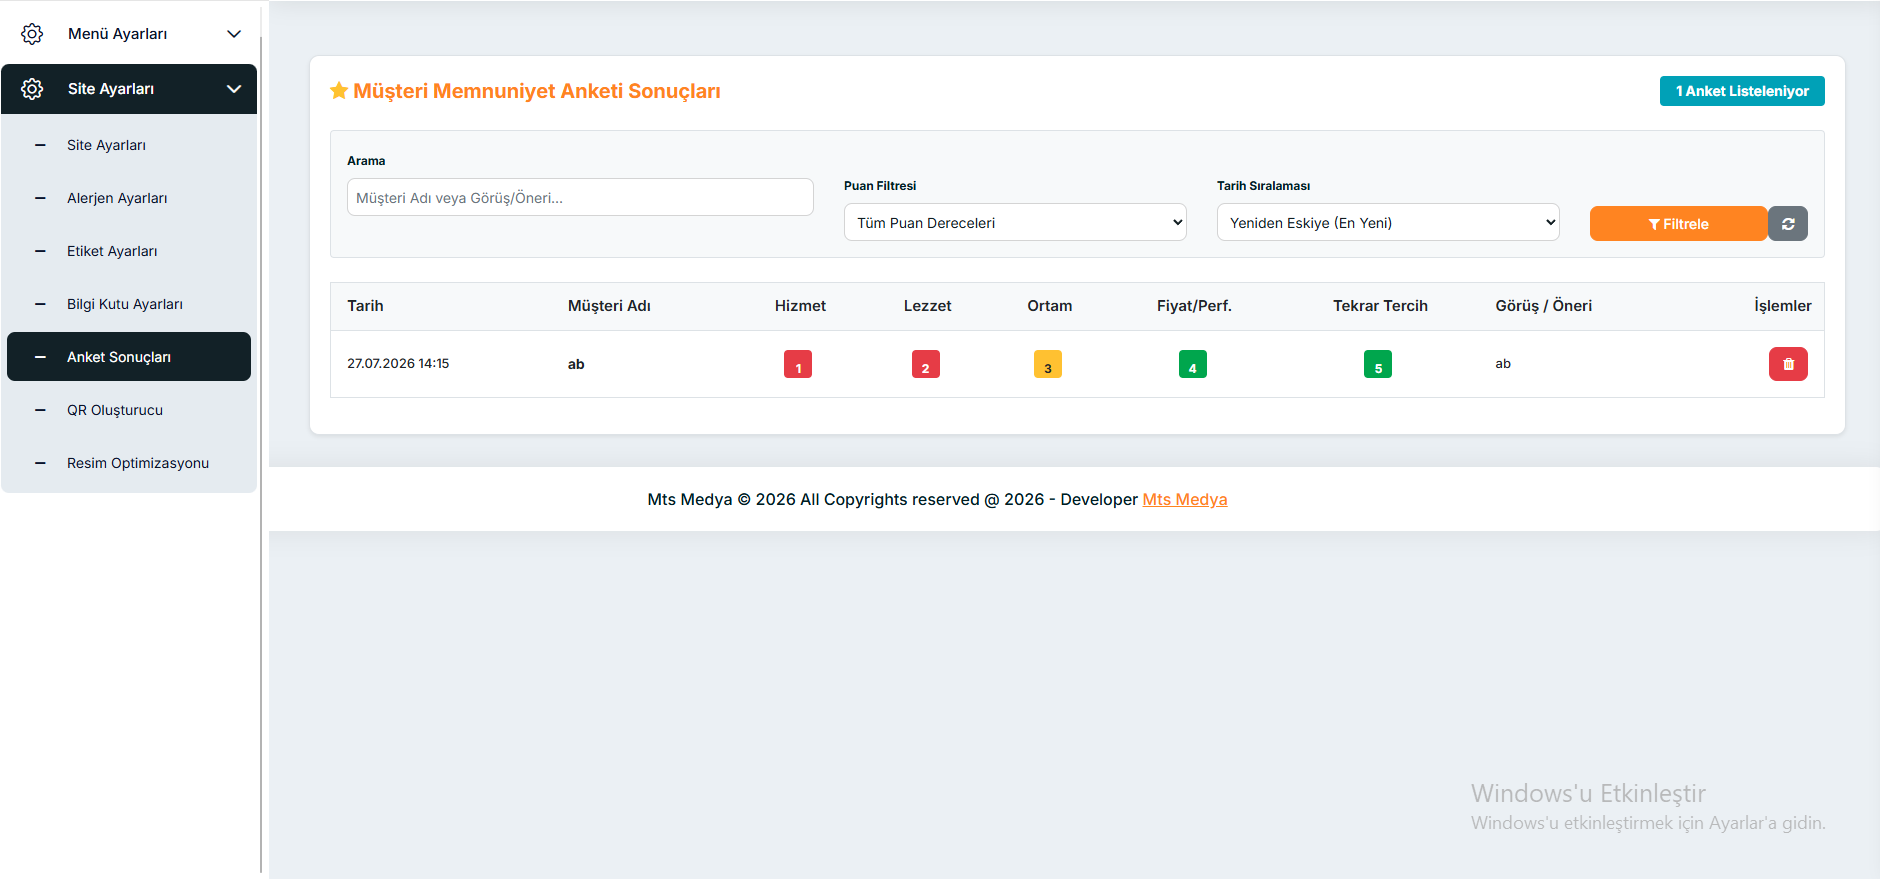The image size is (1880, 879).
Task: Click the Tarih Sıralaması label
Action: 1263,186
